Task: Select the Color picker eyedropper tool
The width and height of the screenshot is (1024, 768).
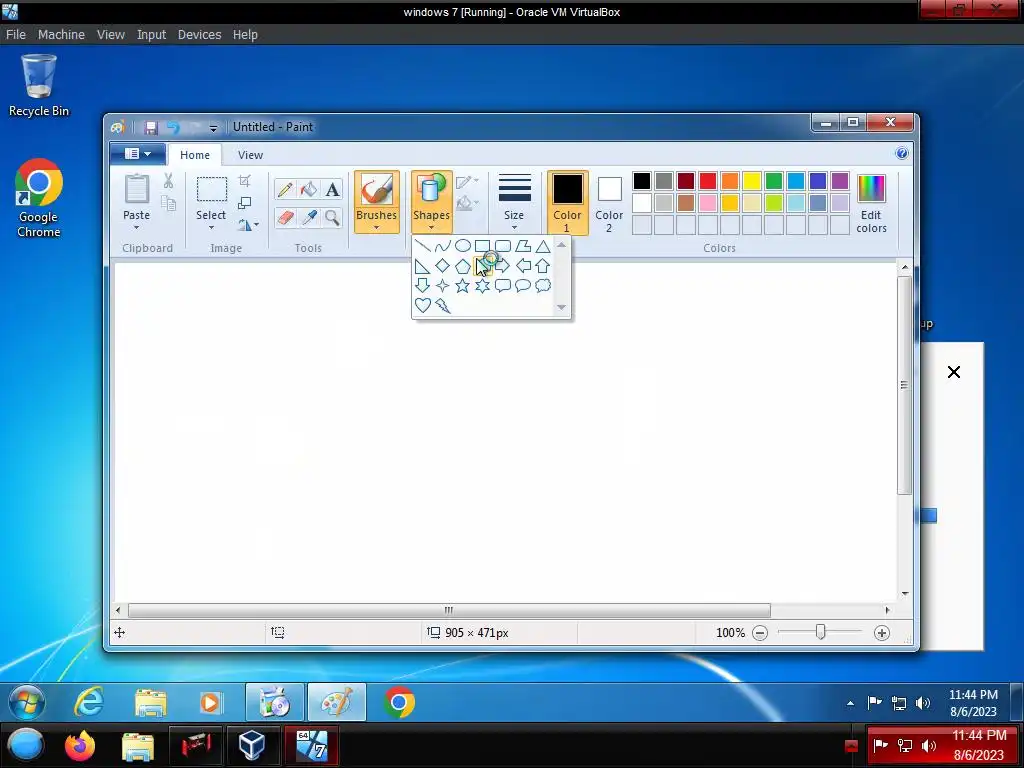Action: [x=309, y=217]
